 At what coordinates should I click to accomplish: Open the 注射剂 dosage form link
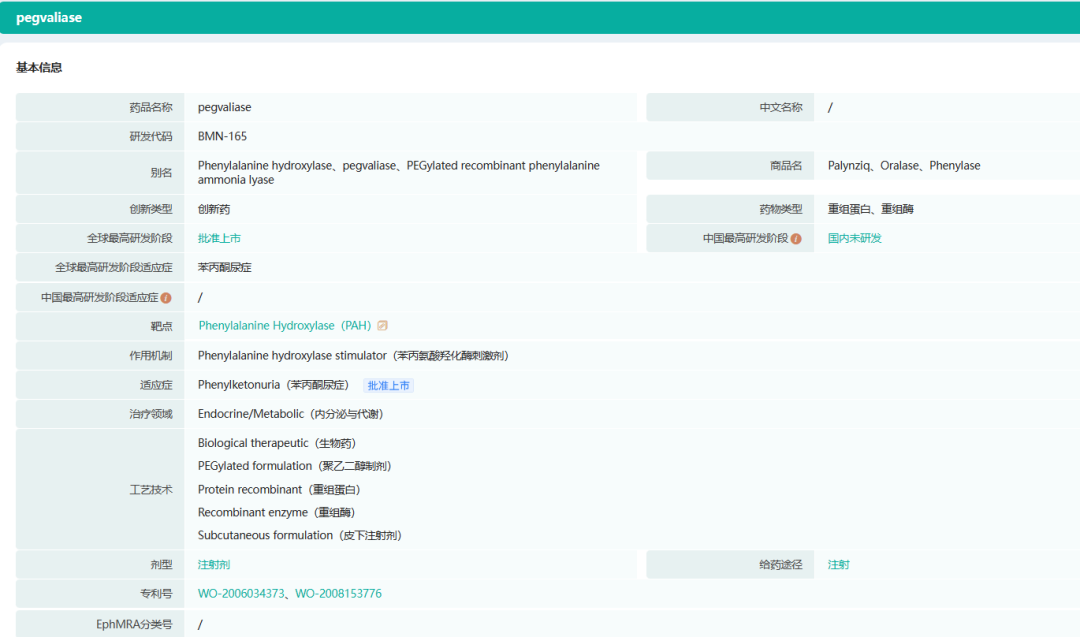pyautogui.click(x=213, y=565)
